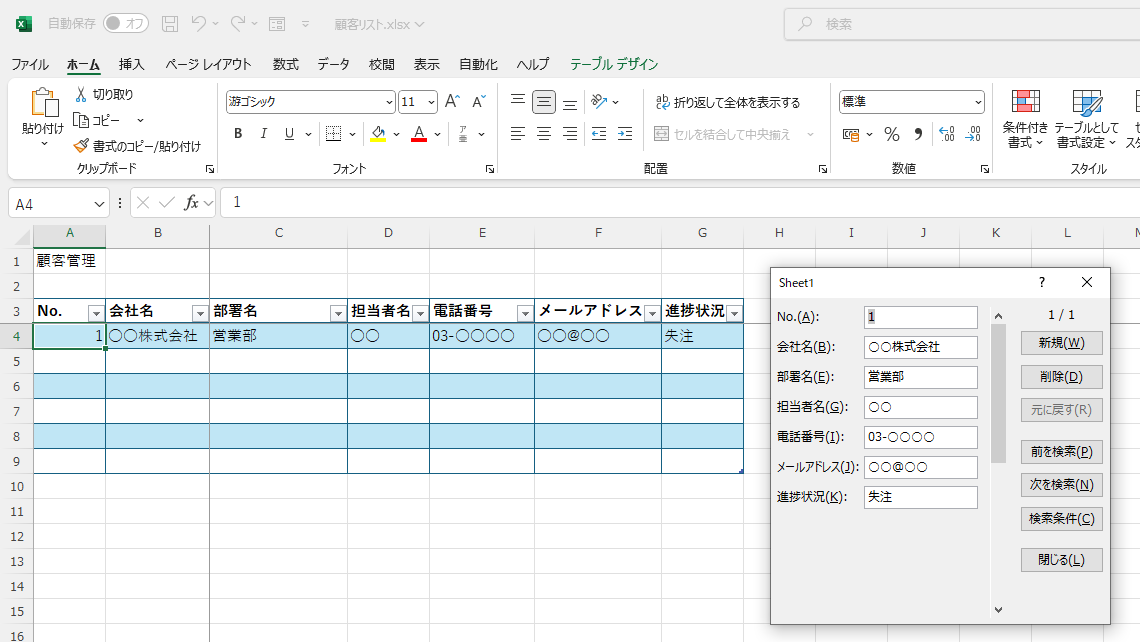Open the 進捗状況 column filter dropdown
Image resolution: width=1140 pixels, height=642 pixels.
point(734,313)
